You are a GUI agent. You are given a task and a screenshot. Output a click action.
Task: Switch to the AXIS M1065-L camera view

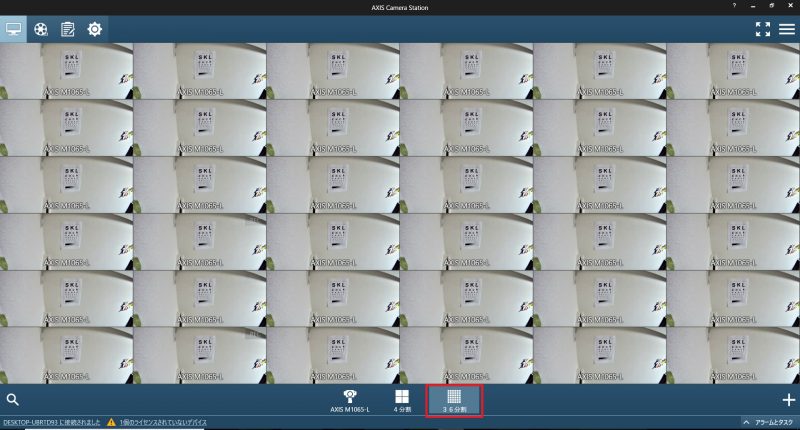(x=349, y=400)
